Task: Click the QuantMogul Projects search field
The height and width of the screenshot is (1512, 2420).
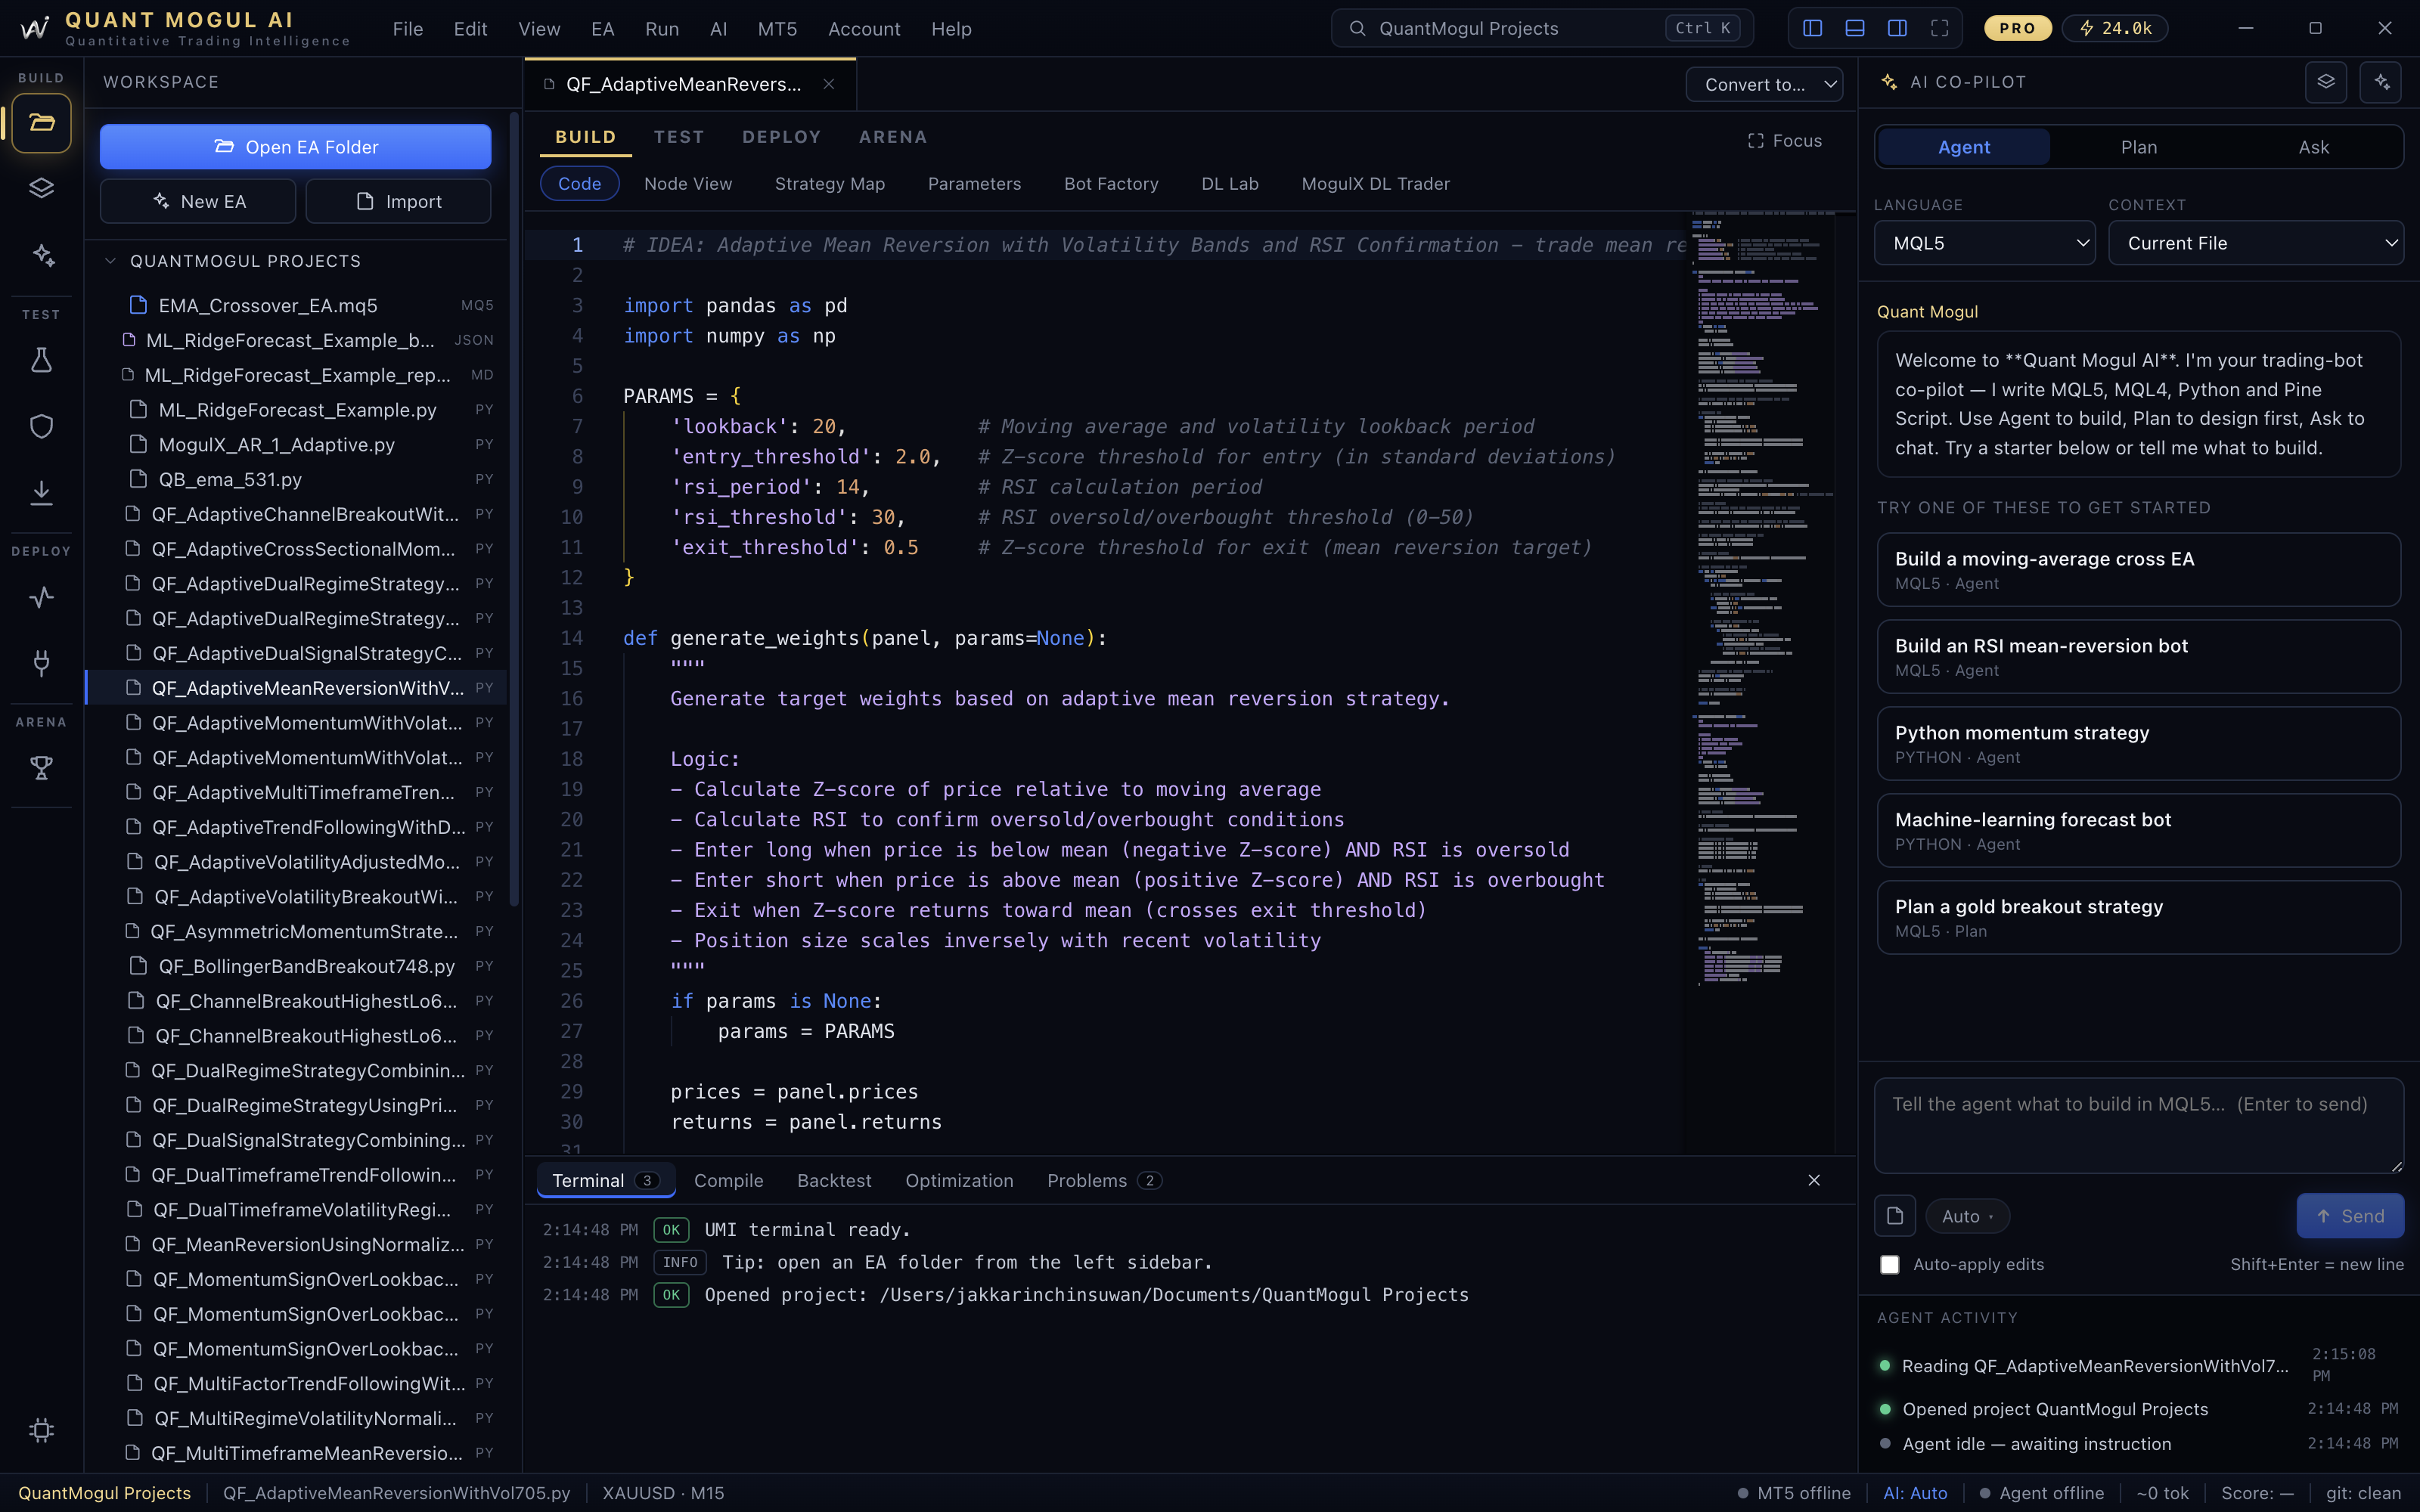Action: pos(1542,28)
